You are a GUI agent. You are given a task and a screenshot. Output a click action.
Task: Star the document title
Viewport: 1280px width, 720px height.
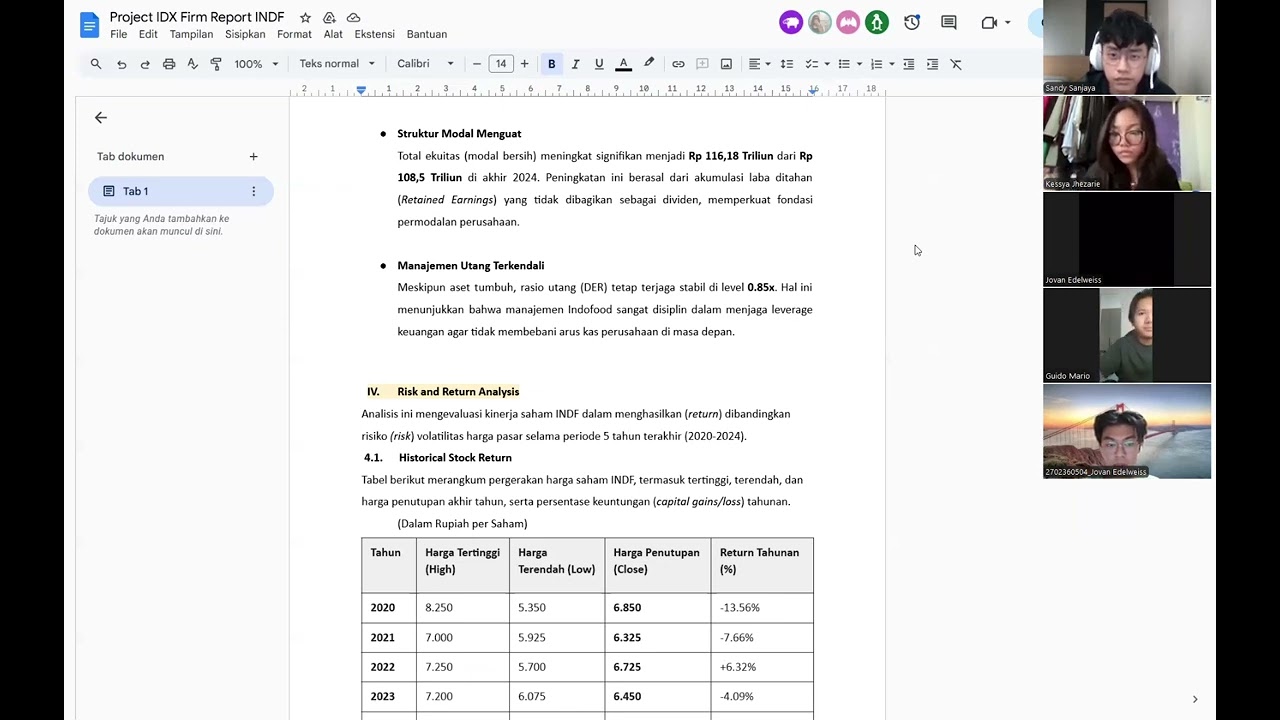[x=305, y=18]
